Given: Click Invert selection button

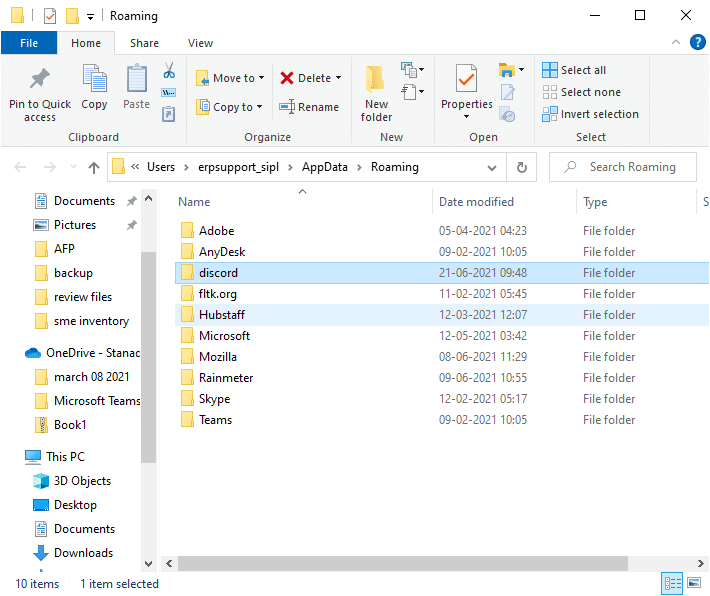Looking at the screenshot, I should [590, 114].
